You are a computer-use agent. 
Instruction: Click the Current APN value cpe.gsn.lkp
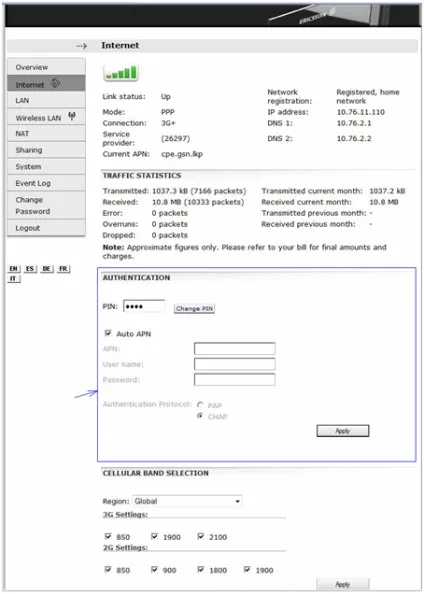pyautogui.click(x=182, y=154)
